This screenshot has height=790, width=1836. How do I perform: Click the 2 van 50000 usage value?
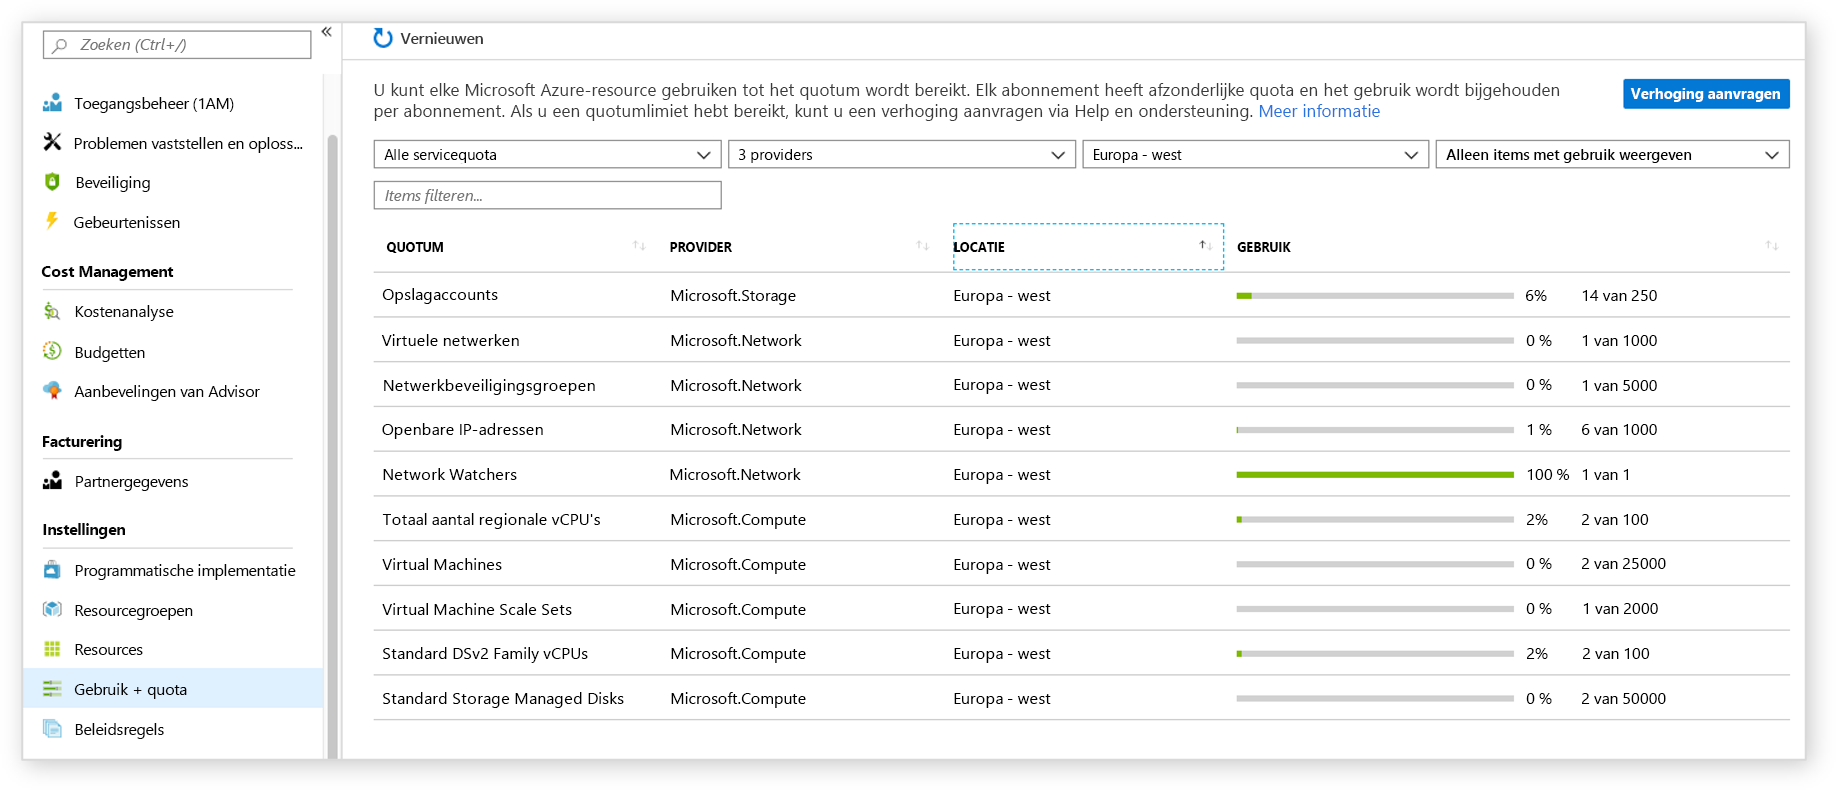coord(1623,699)
